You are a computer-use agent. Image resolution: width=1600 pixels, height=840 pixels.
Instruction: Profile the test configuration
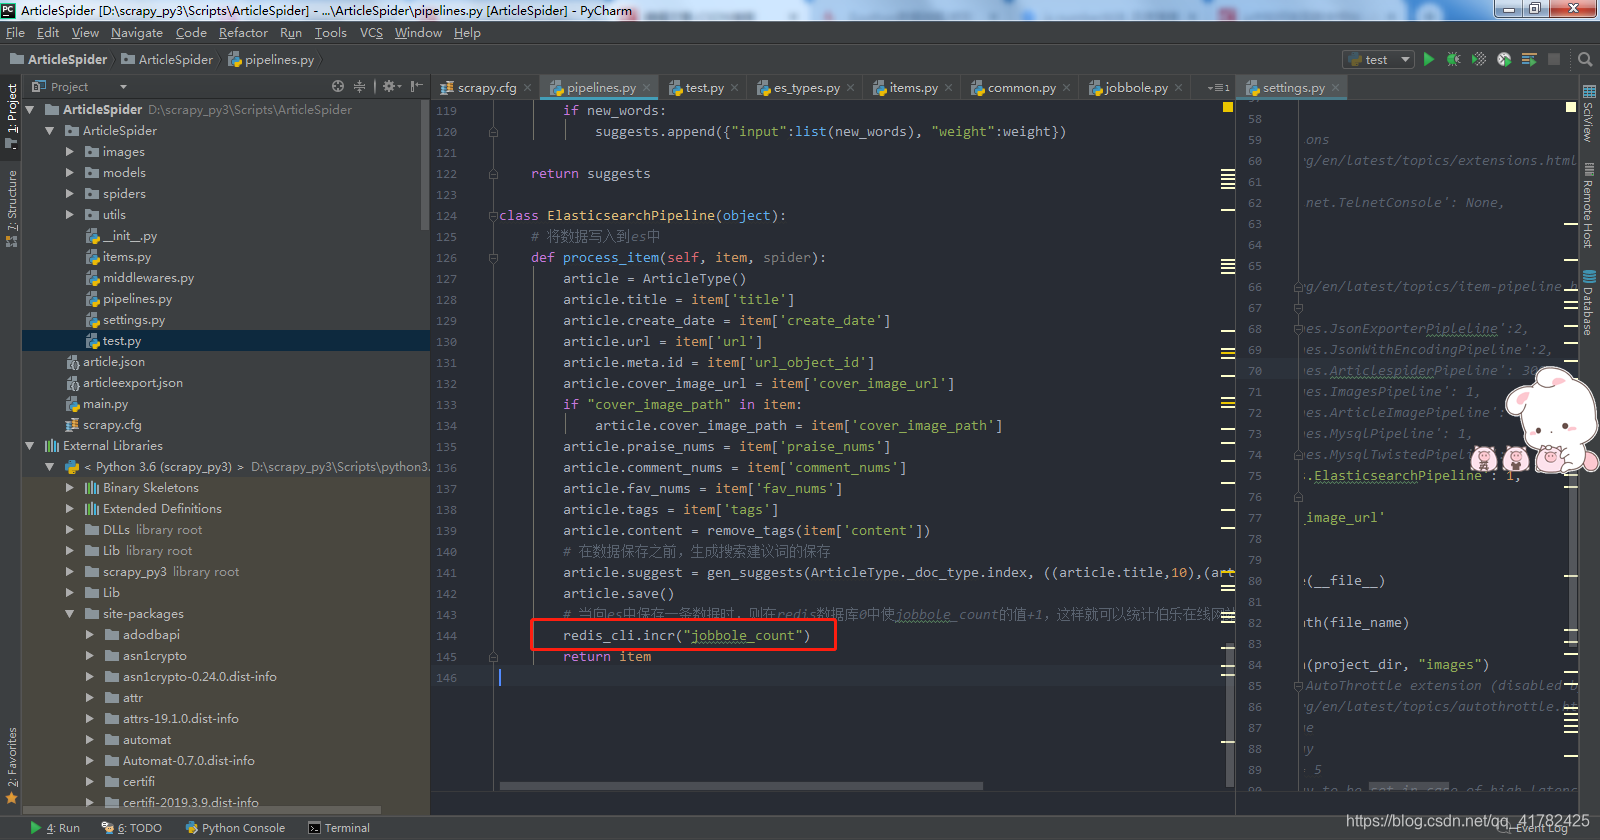[1503, 59]
